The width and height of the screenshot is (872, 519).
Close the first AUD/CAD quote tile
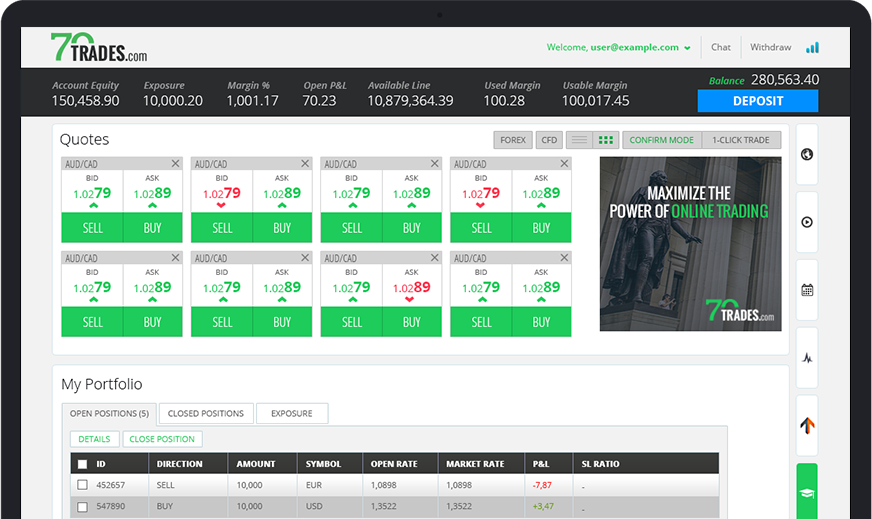tap(175, 164)
